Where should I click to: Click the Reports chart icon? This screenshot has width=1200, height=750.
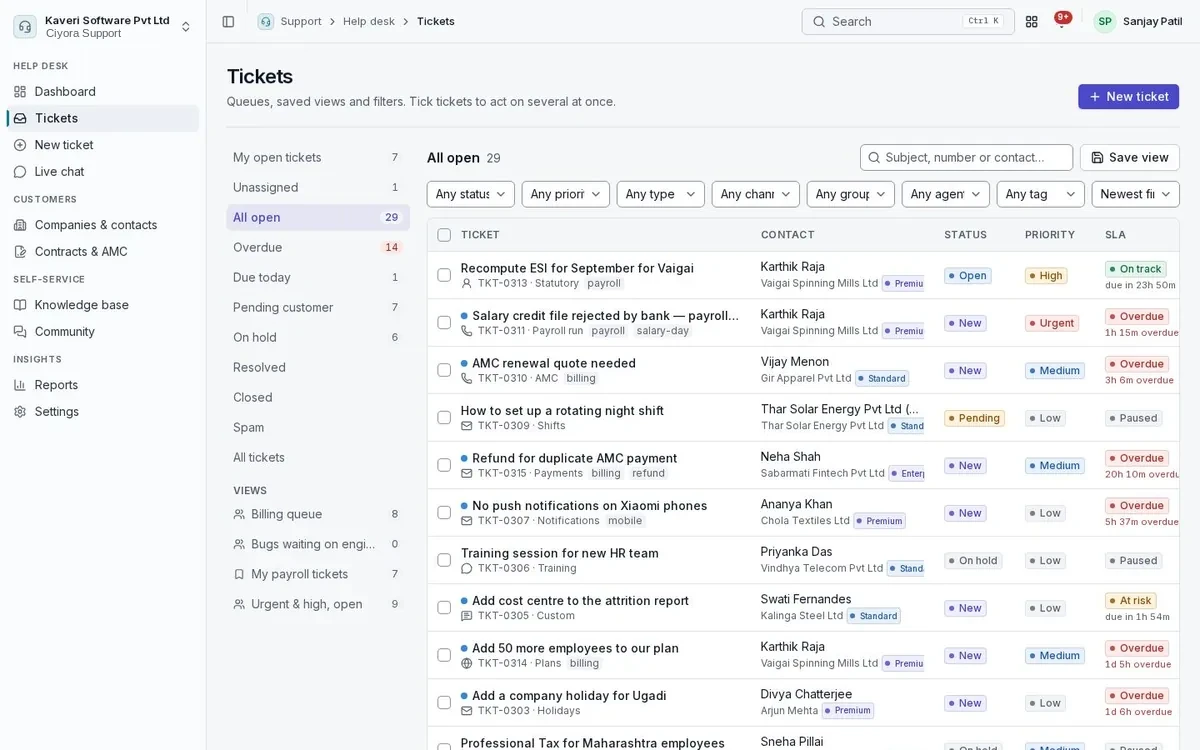click(20, 385)
